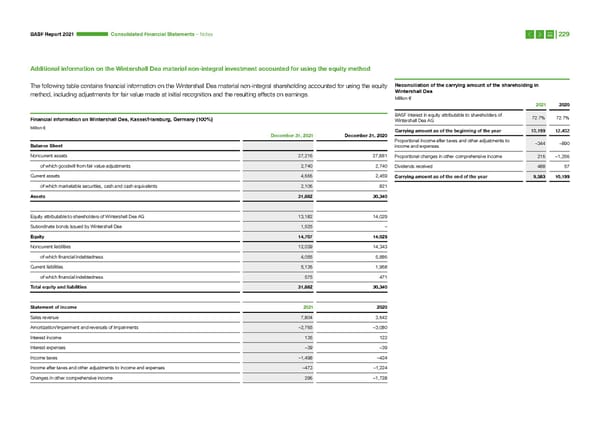The image size is (600, 424).
Task: Click the 'Sales revenue' row label
Action: coord(44,318)
